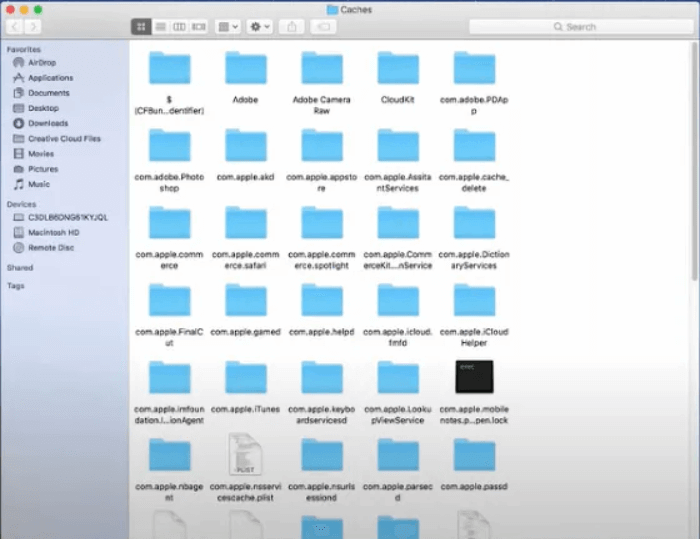
Task: Click the Search field
Action: (x=581, y=27)
